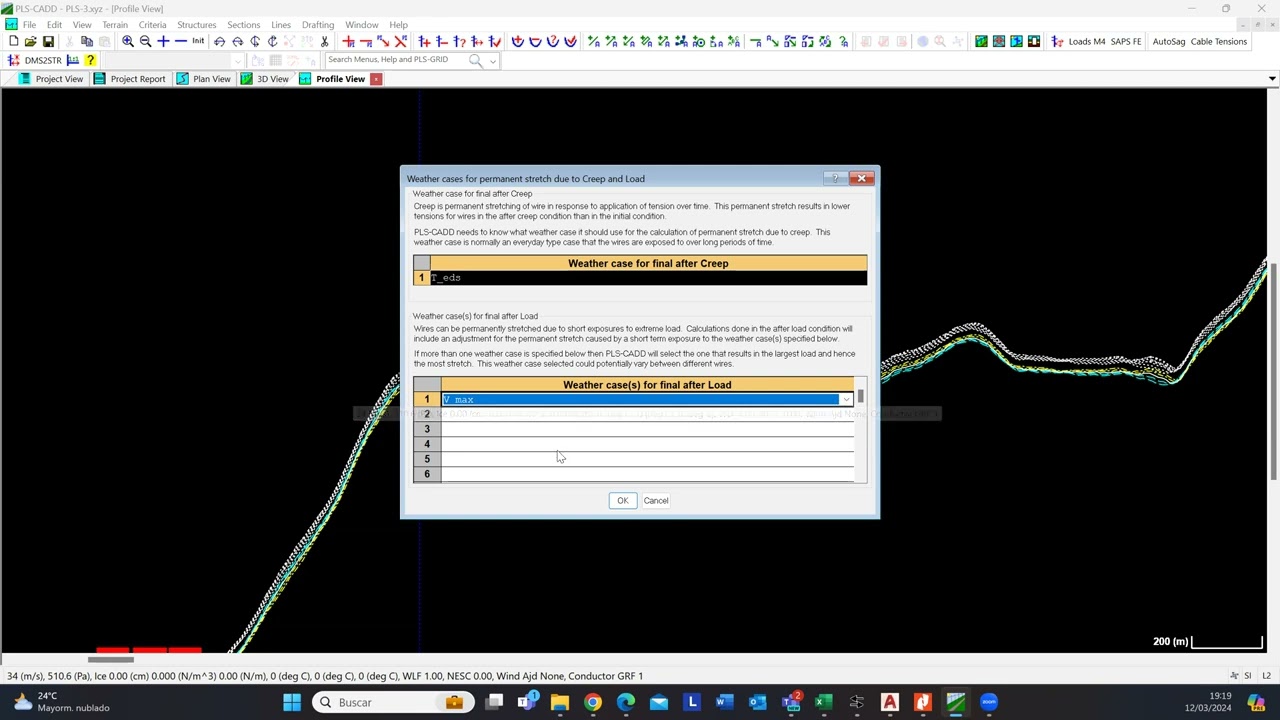Open the 3D view terrain toolbar icon
Viewport: 1280px width, 720px height.
coord(981,41)
